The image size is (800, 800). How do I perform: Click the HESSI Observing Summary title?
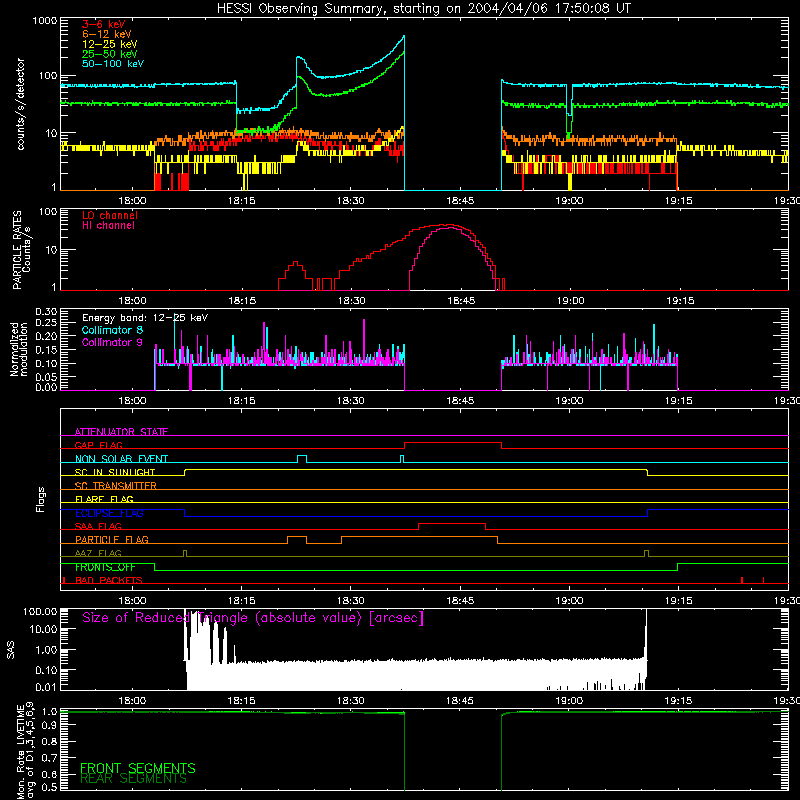(x=423, y=9)
